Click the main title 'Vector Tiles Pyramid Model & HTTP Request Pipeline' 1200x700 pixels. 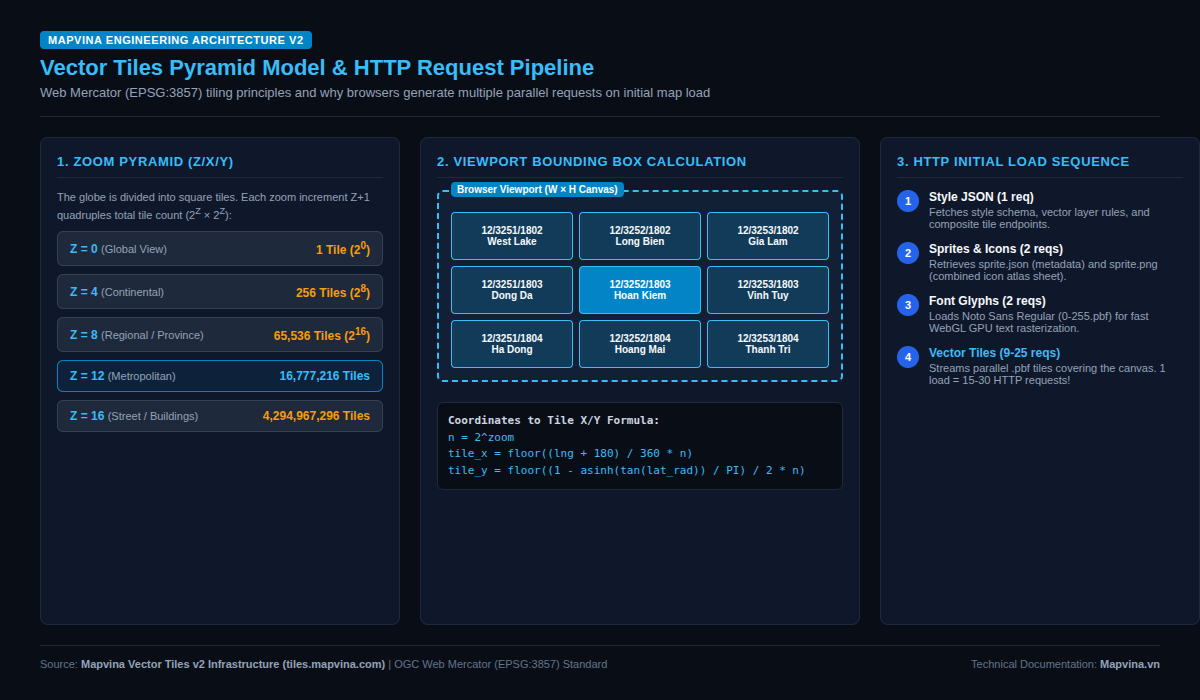click(x=317, y=67)
